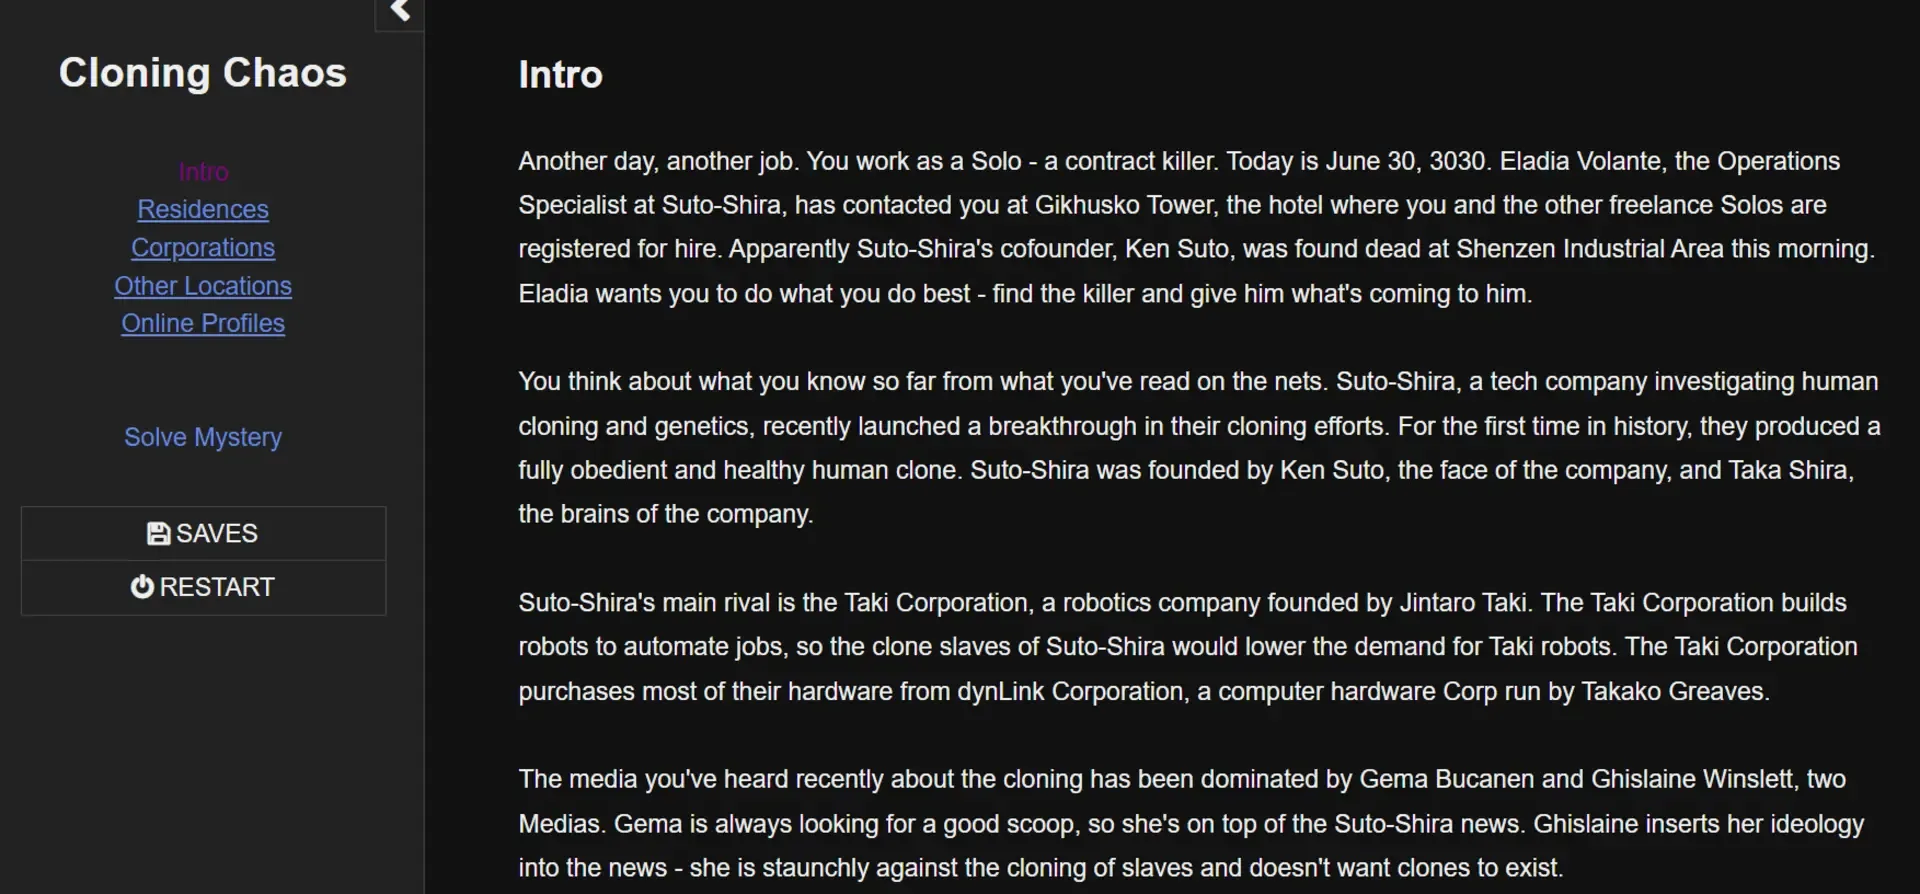Click the SAVES button text
Screen dimensions: 1920x894
217,534
